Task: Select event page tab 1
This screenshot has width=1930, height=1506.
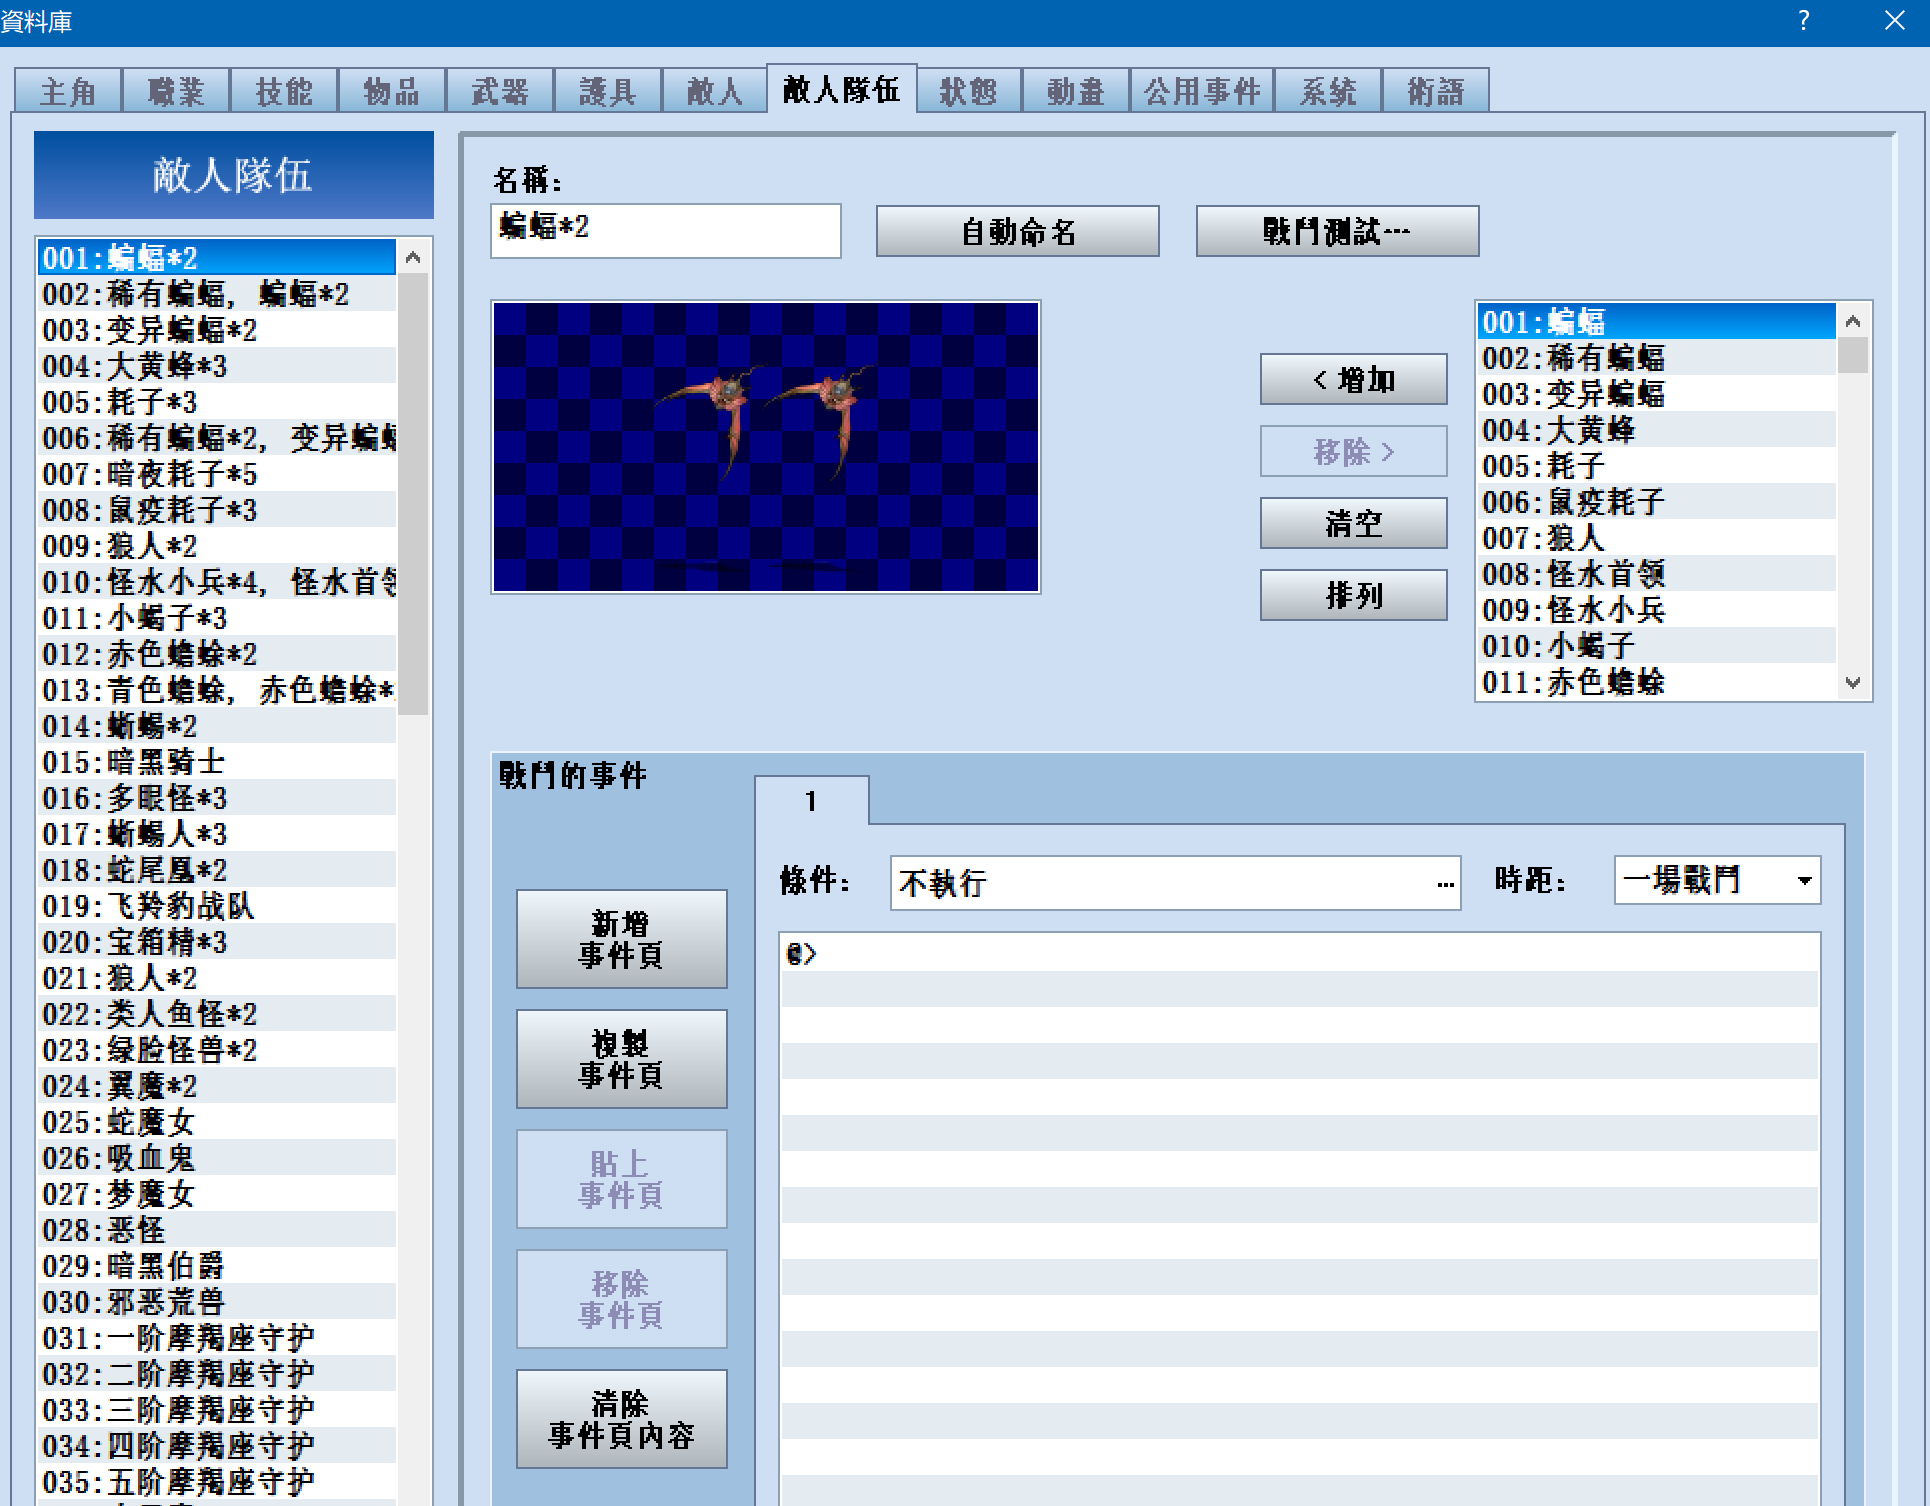Action: [811, 801]
